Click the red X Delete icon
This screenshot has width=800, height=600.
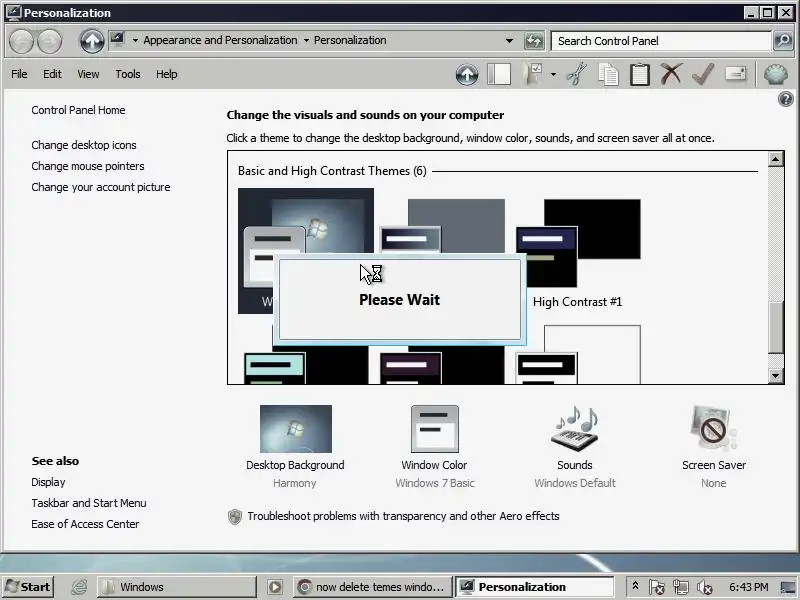pos(671,74)
